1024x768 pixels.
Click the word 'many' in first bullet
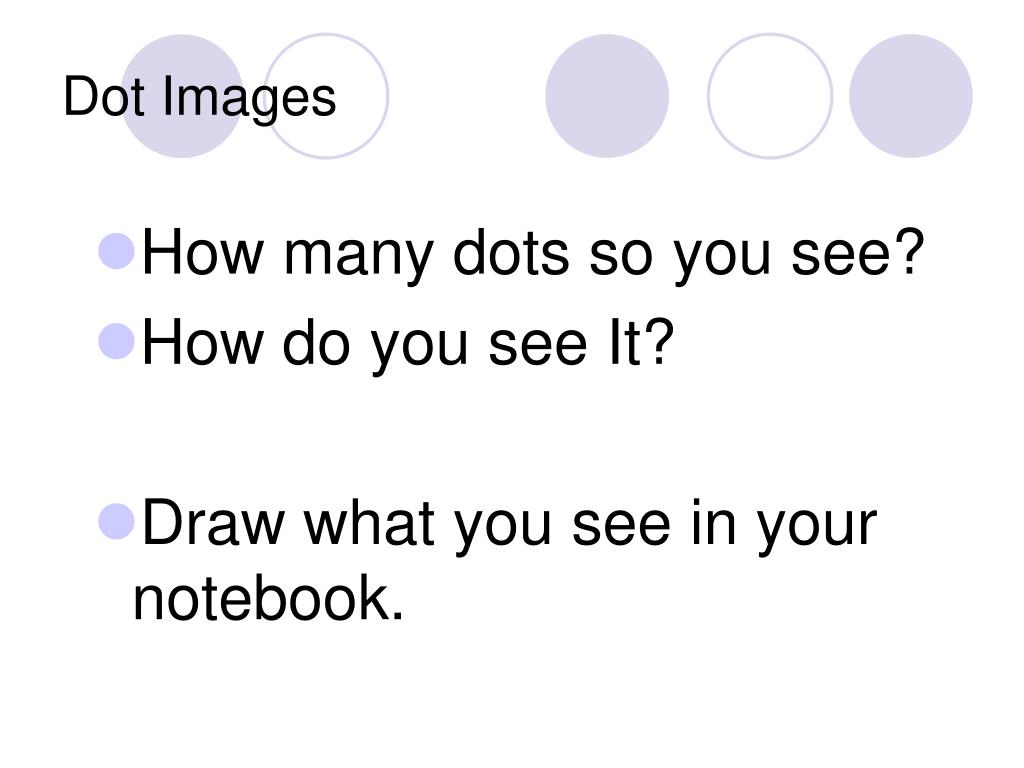(358, 256)
